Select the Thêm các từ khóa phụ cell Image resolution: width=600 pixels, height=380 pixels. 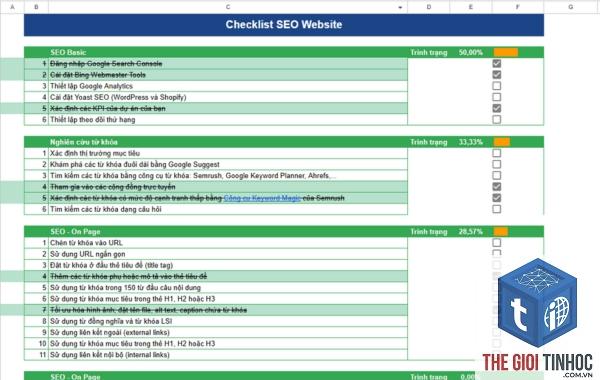(x=228, y=276)
